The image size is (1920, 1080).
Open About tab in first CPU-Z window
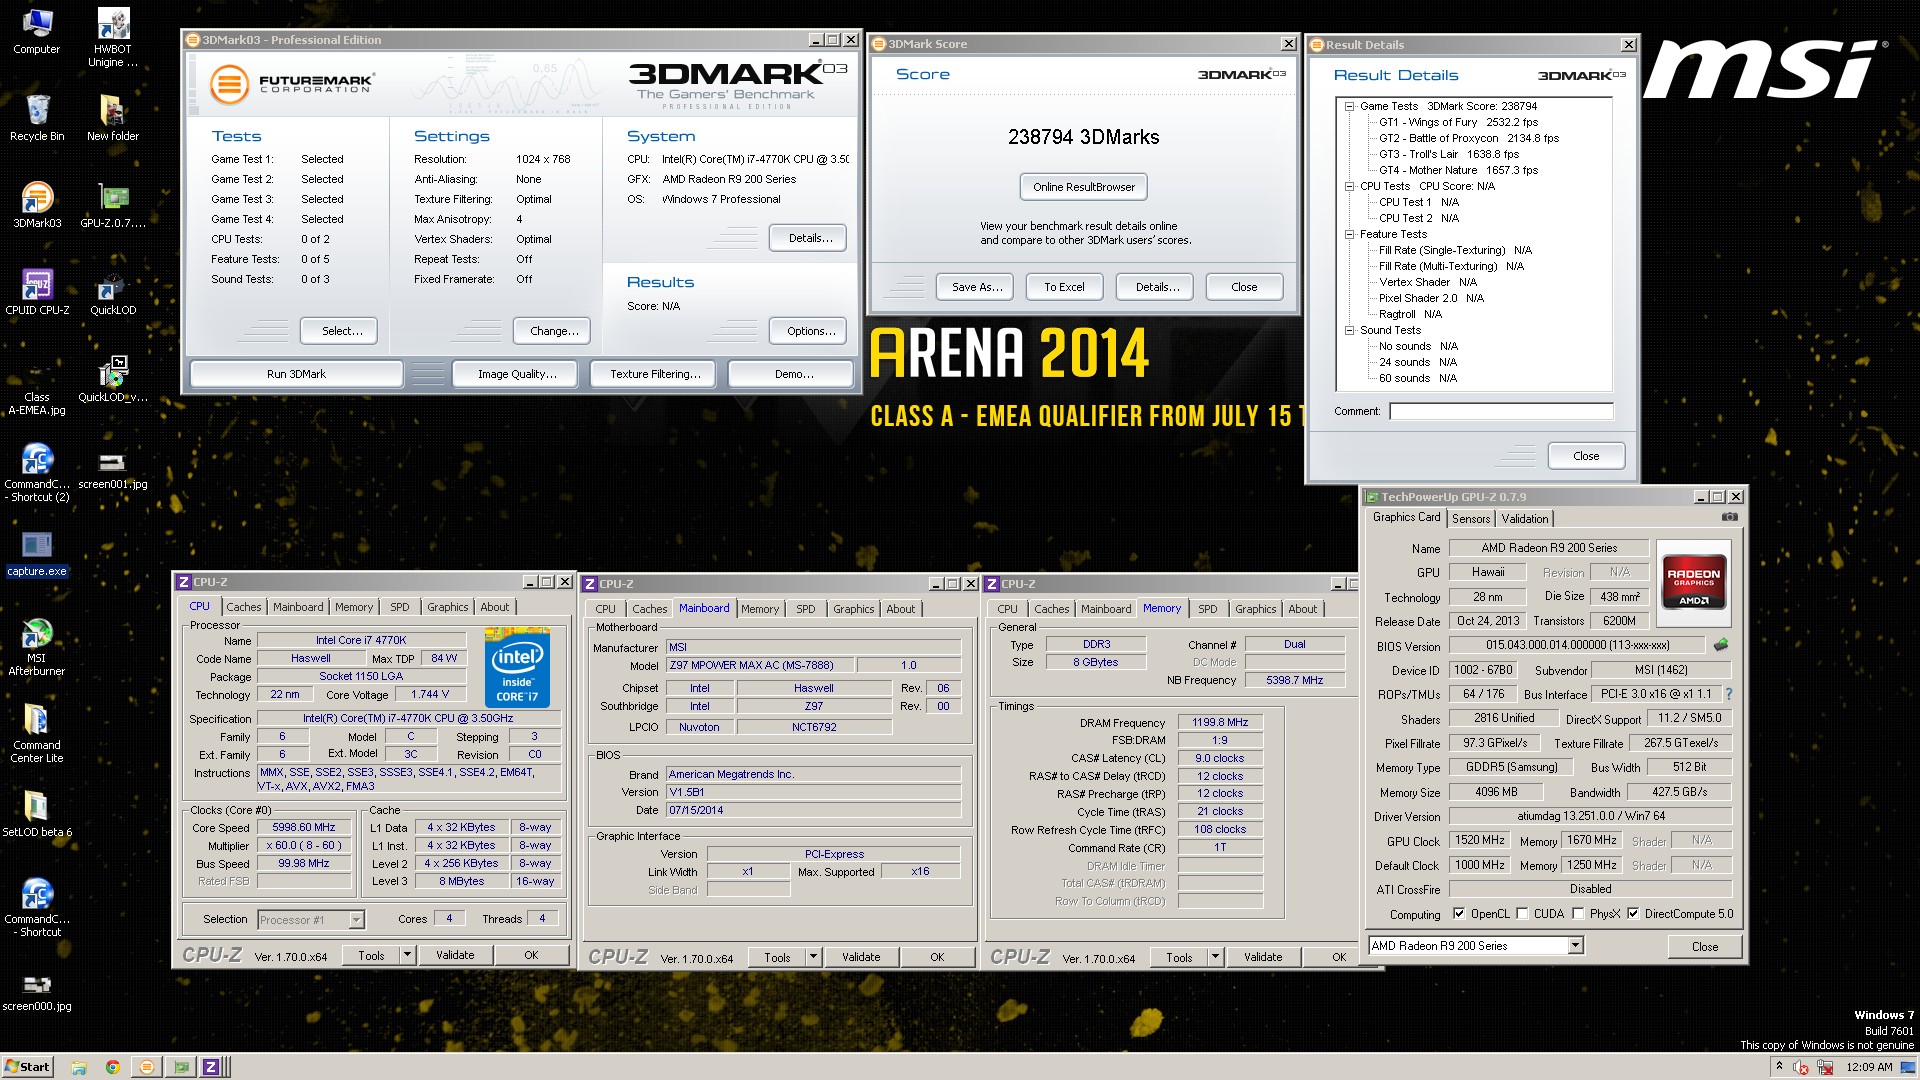pyautogui.click(x=494, y=607)
